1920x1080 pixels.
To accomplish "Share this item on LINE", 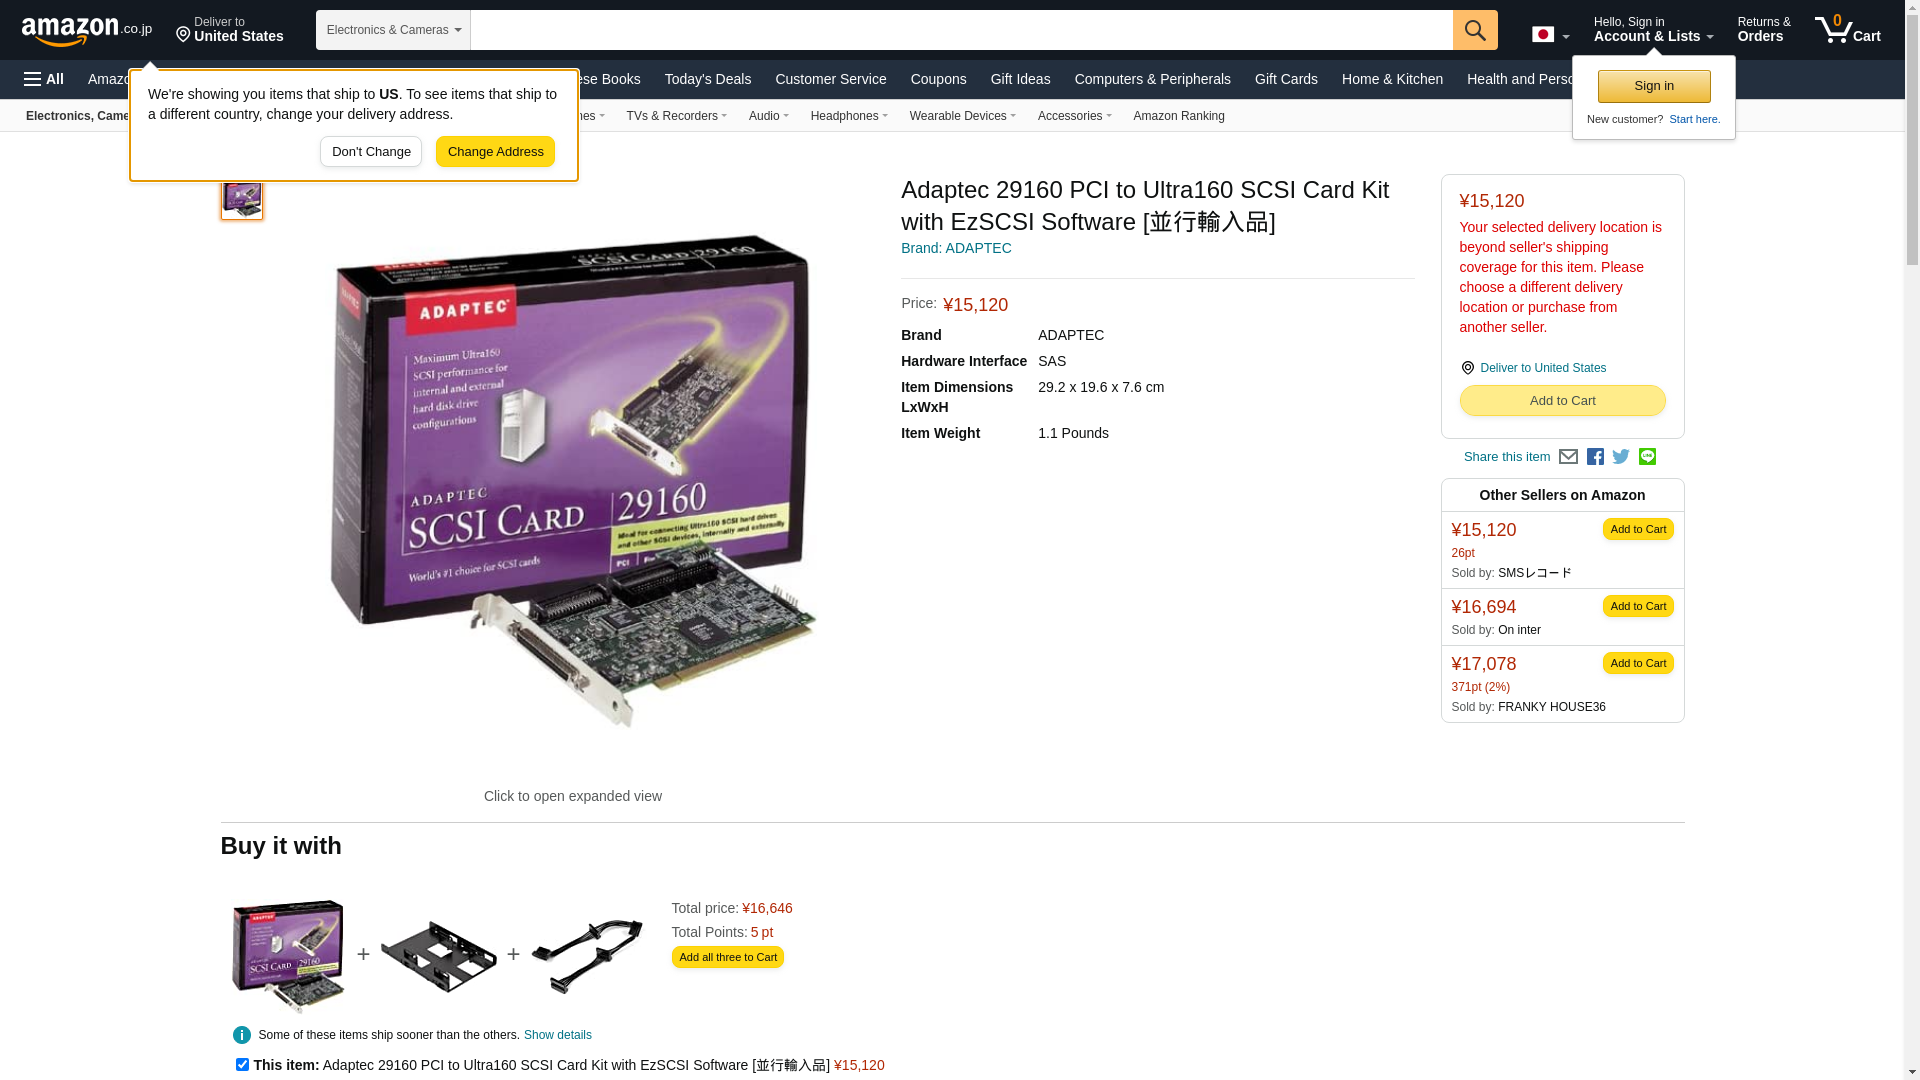I will tap(1647, 457).
